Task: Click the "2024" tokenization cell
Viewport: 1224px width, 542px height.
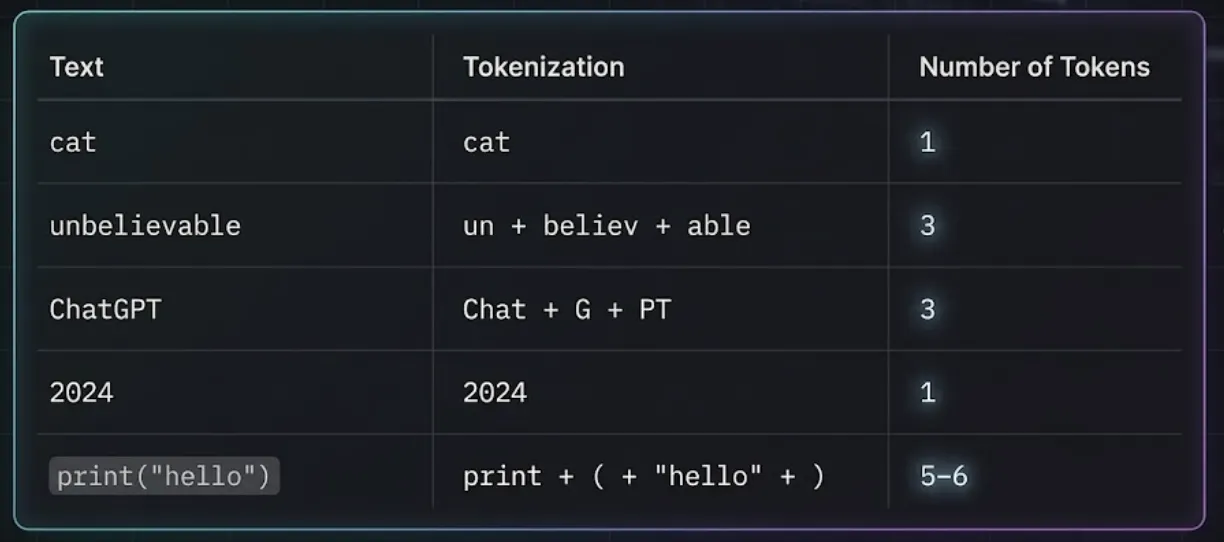Action: pos(494,392)
